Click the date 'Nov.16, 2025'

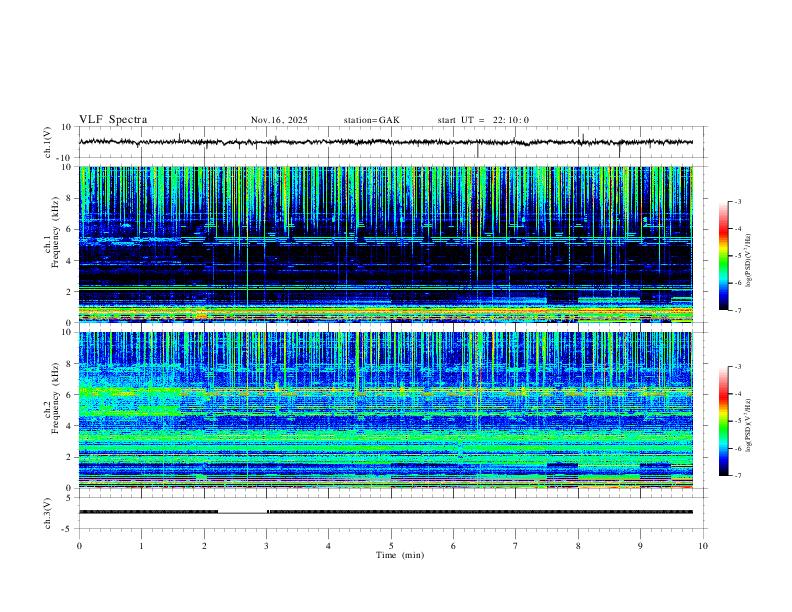click(x=279, y=120)
